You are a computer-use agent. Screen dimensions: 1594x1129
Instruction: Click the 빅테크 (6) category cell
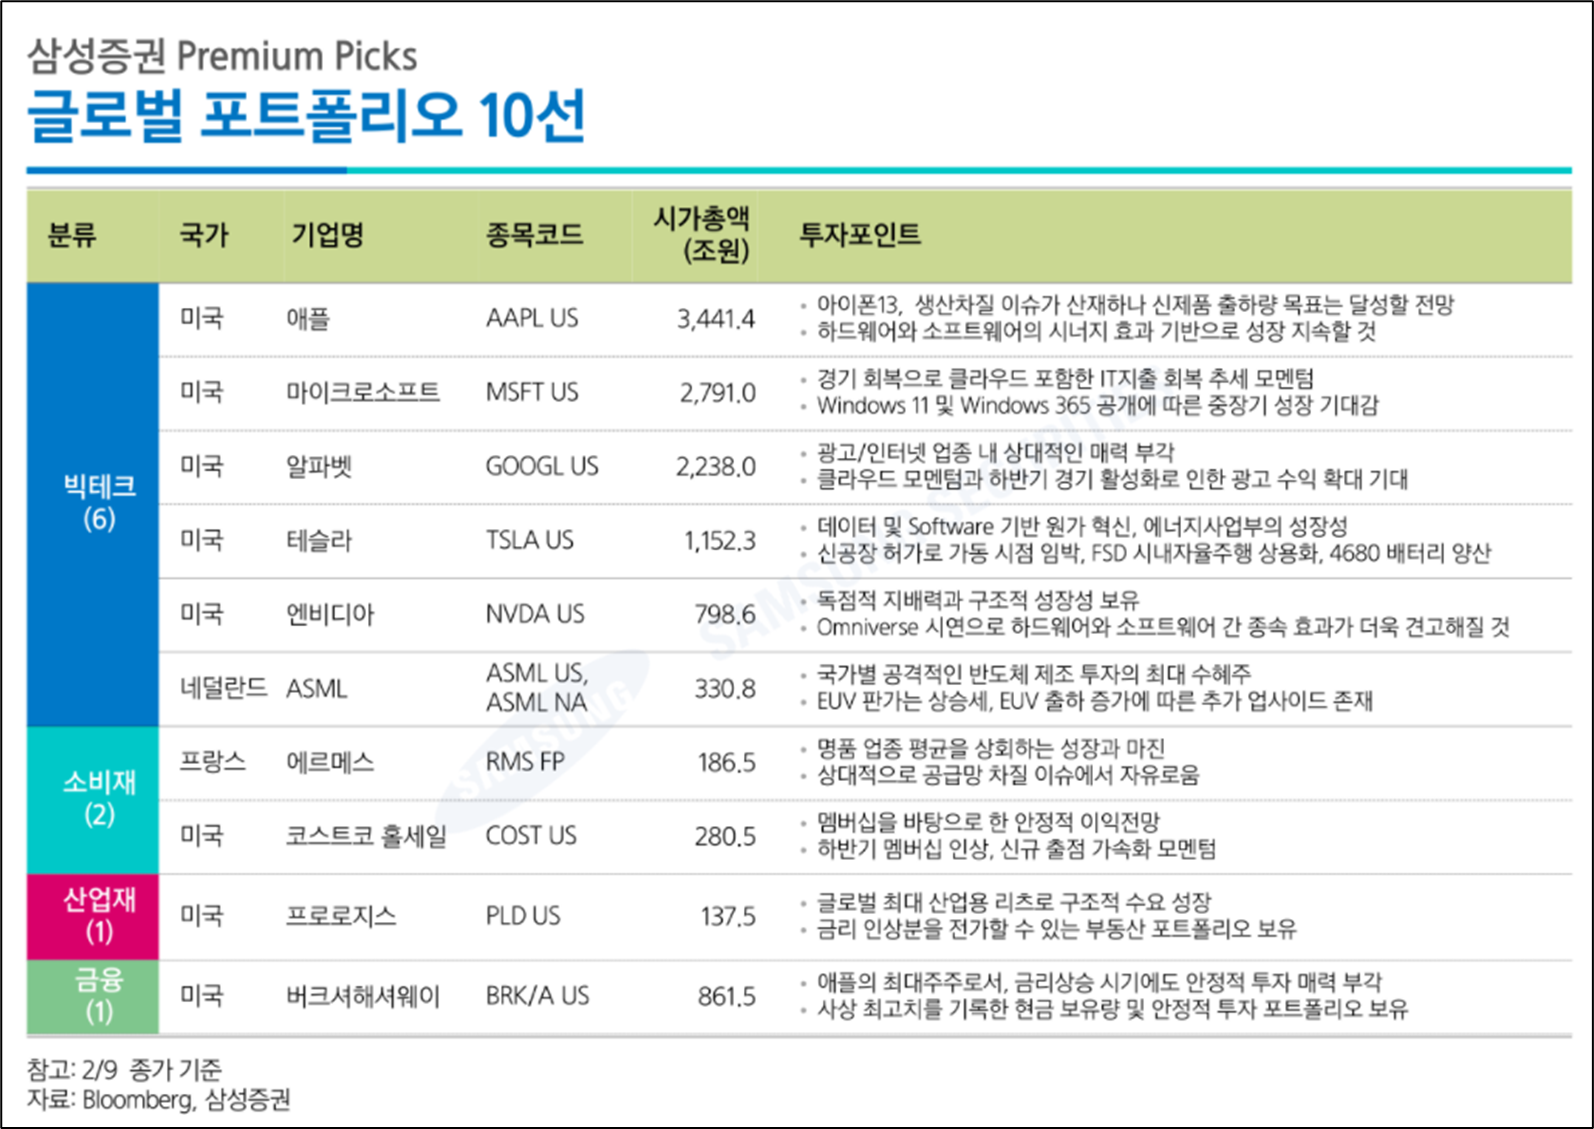click(x=93, y=504)
